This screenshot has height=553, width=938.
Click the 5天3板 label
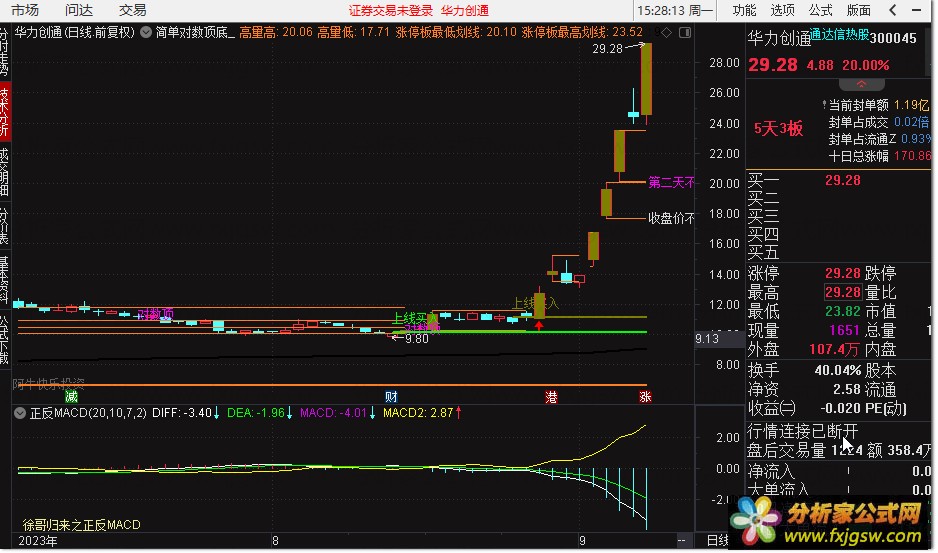778,128
